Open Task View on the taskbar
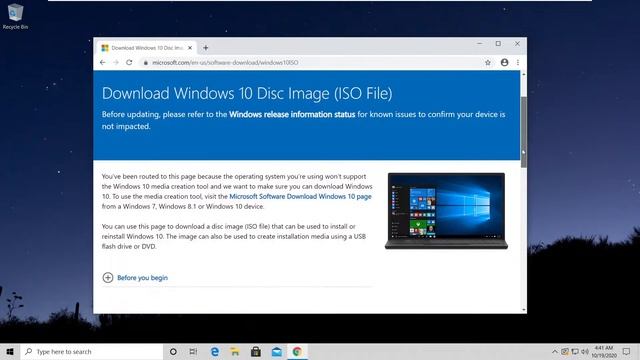The image size is (640, 360). click(x=193, y=351)
